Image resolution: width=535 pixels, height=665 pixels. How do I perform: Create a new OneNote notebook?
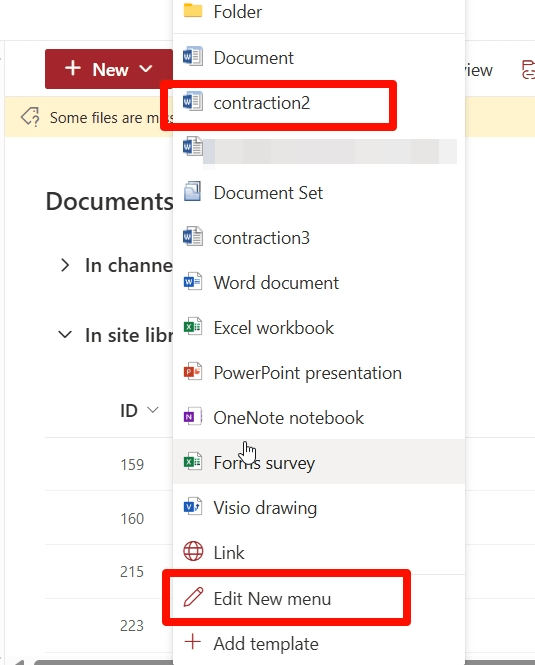pos(319,418)
